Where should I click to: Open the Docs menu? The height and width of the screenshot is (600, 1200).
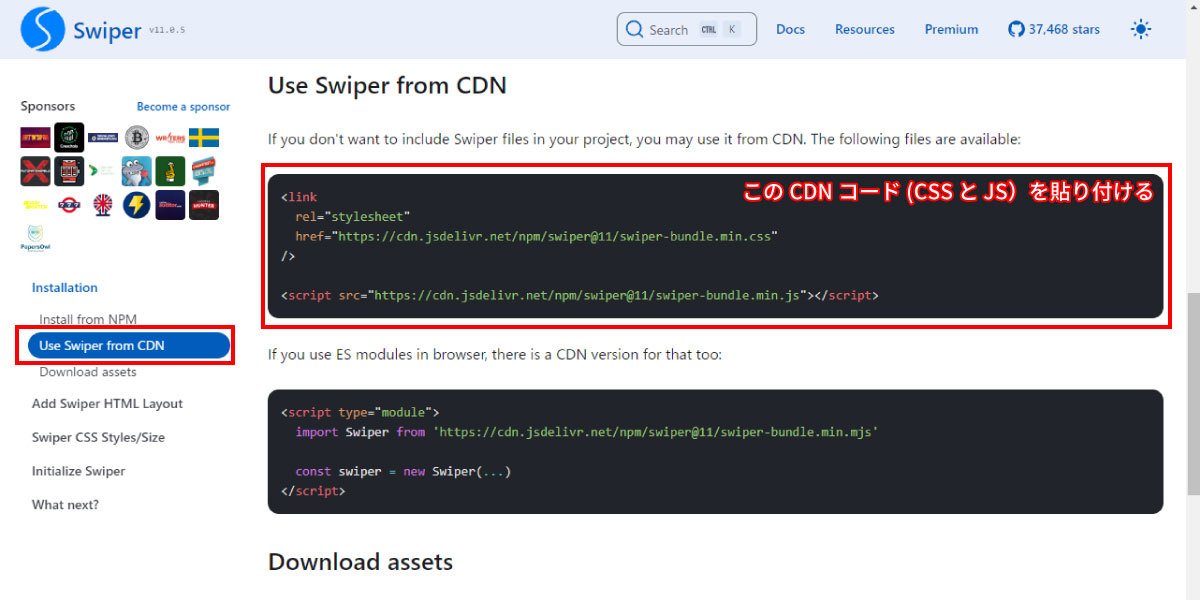pos(790,29)
